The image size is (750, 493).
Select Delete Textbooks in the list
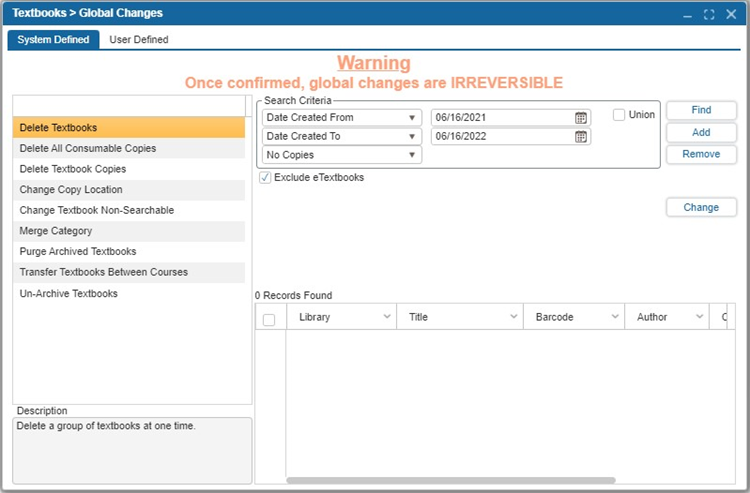pos(129,128)
